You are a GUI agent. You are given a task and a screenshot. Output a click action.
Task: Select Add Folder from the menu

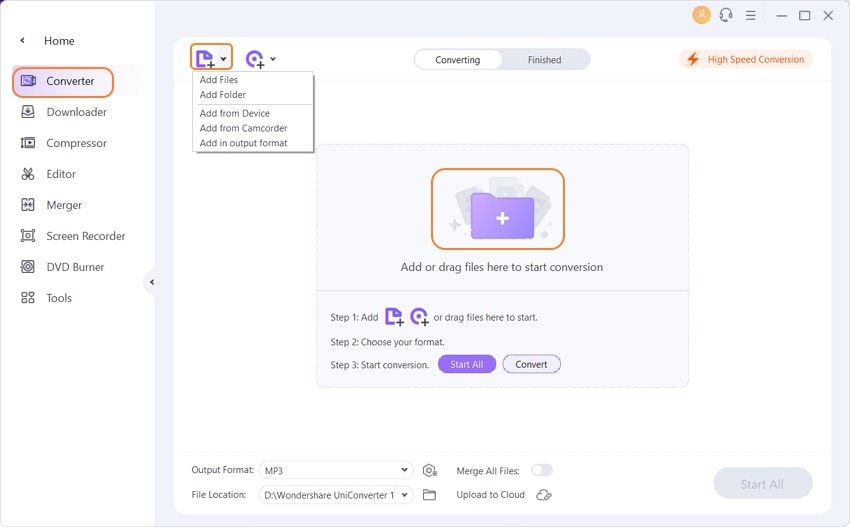(x=223, y=95)
